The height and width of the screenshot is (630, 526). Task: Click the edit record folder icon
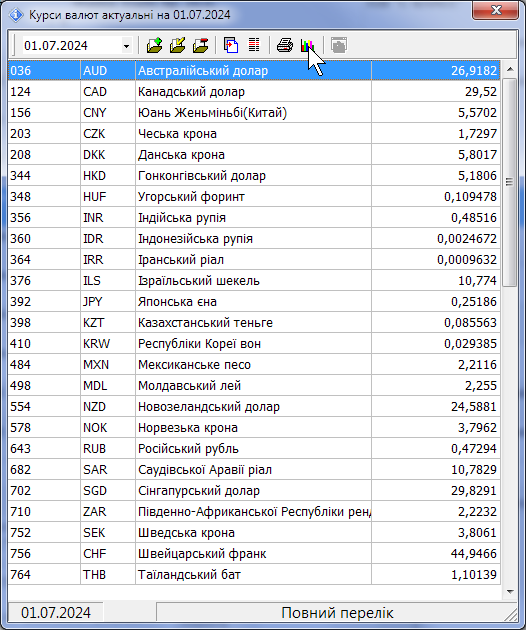[177, 45]
